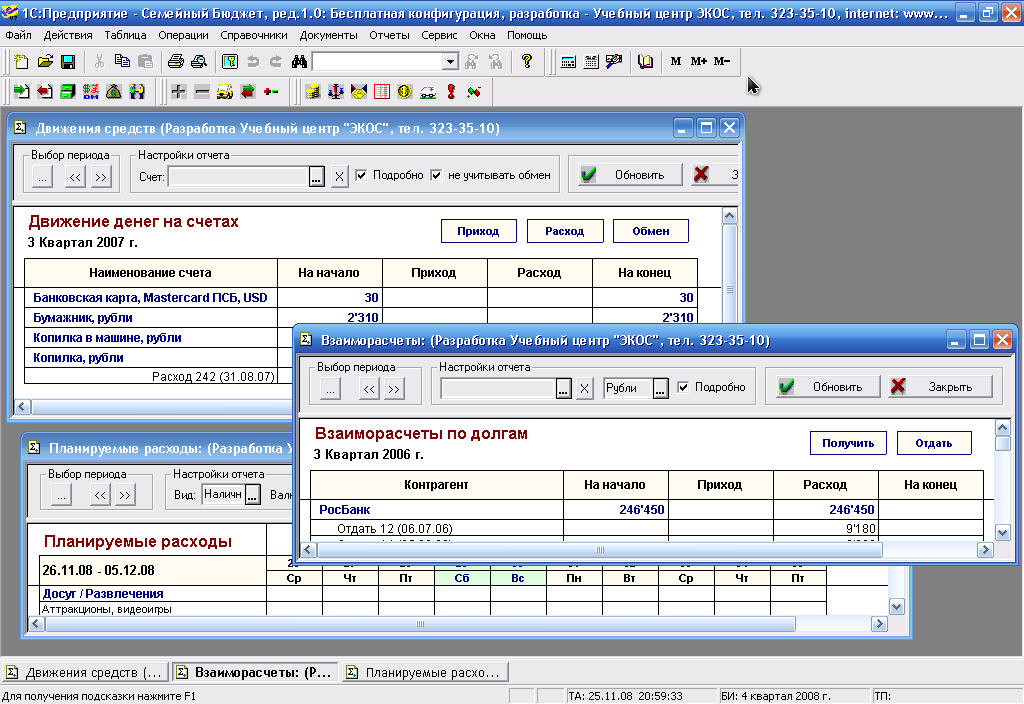Open currency Рубли selection ellipsis button
The height and width of the screenshot is (704, 1024).
pyautogui.click(x=660, y=389)
